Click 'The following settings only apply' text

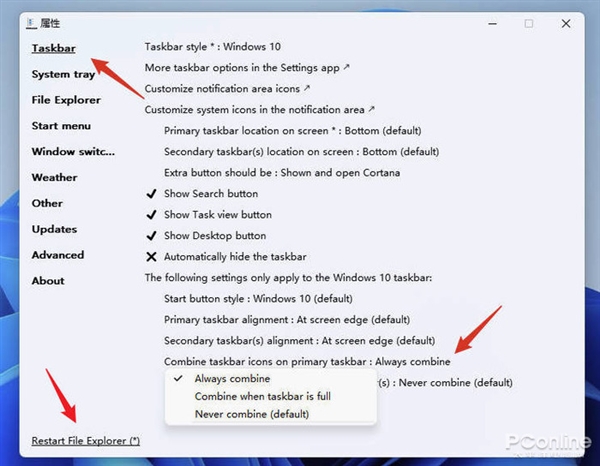coord(289,278)
